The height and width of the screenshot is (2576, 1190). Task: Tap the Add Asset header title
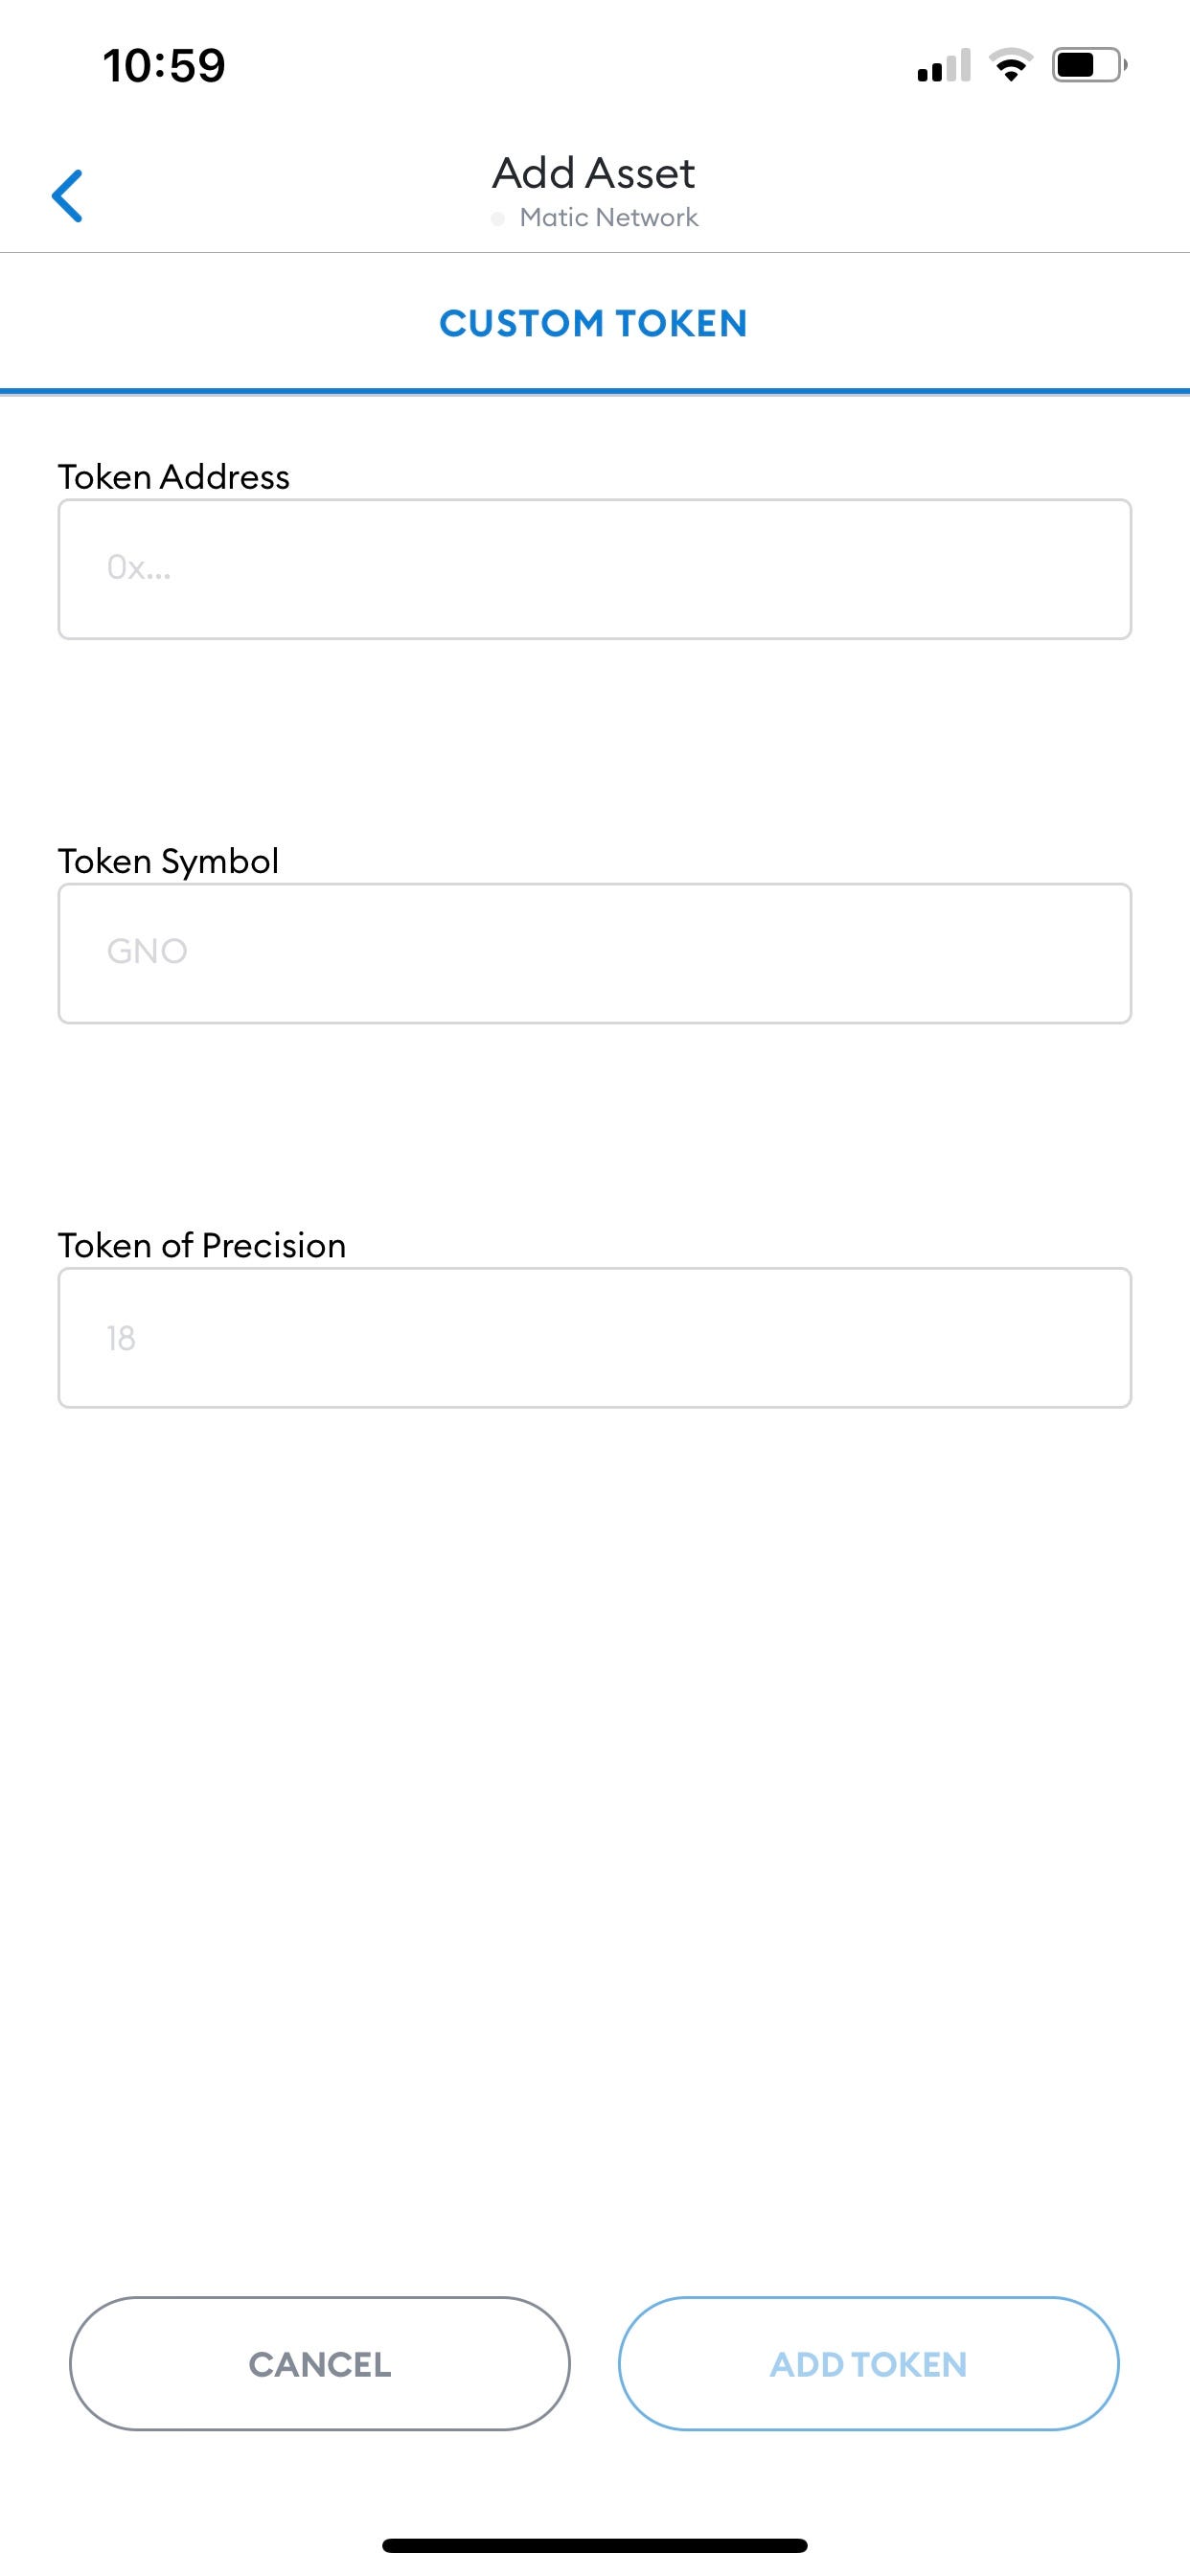[x=594, y=174]
